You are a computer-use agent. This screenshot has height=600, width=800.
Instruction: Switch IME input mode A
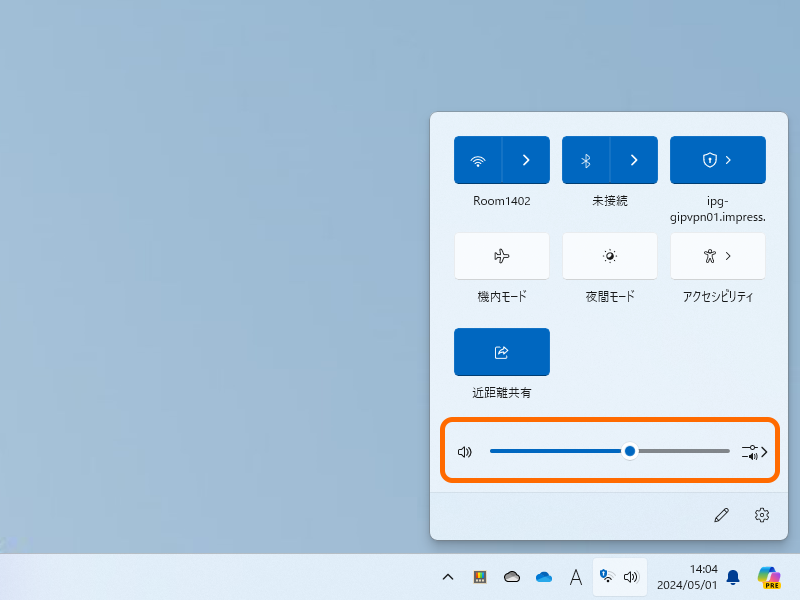click(x=576, y=577)
